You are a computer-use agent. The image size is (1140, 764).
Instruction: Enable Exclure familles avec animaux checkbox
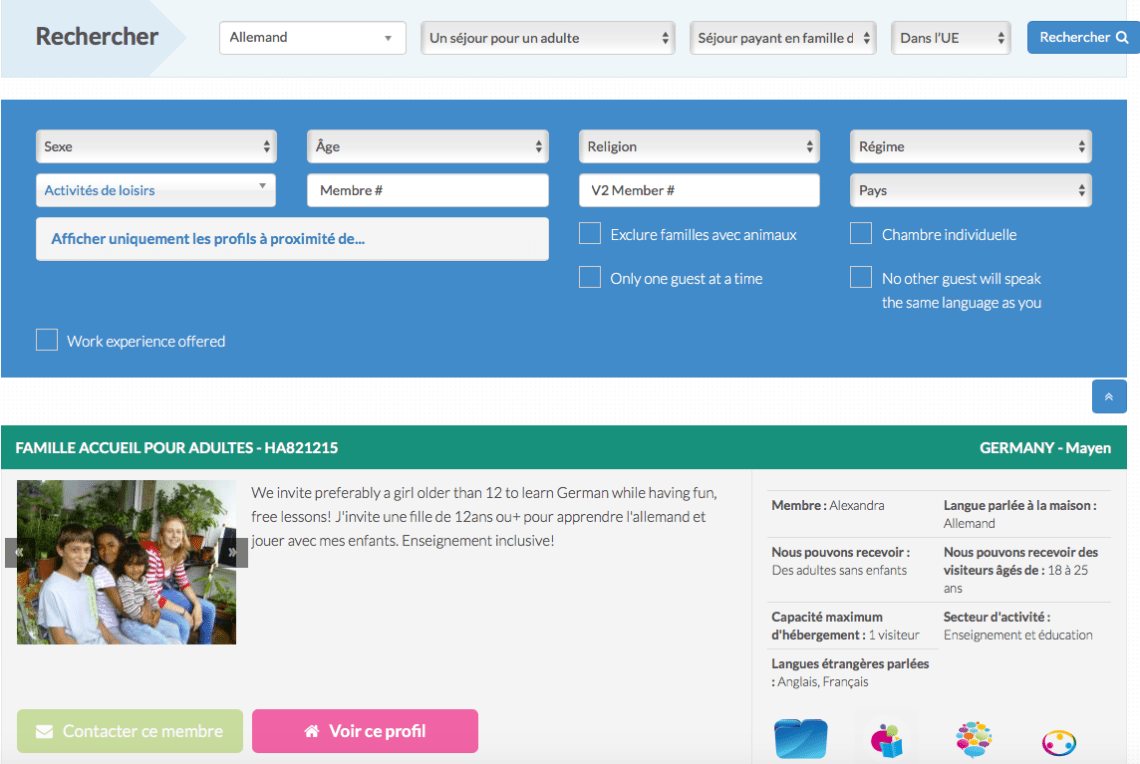click(x=590, y=234)
